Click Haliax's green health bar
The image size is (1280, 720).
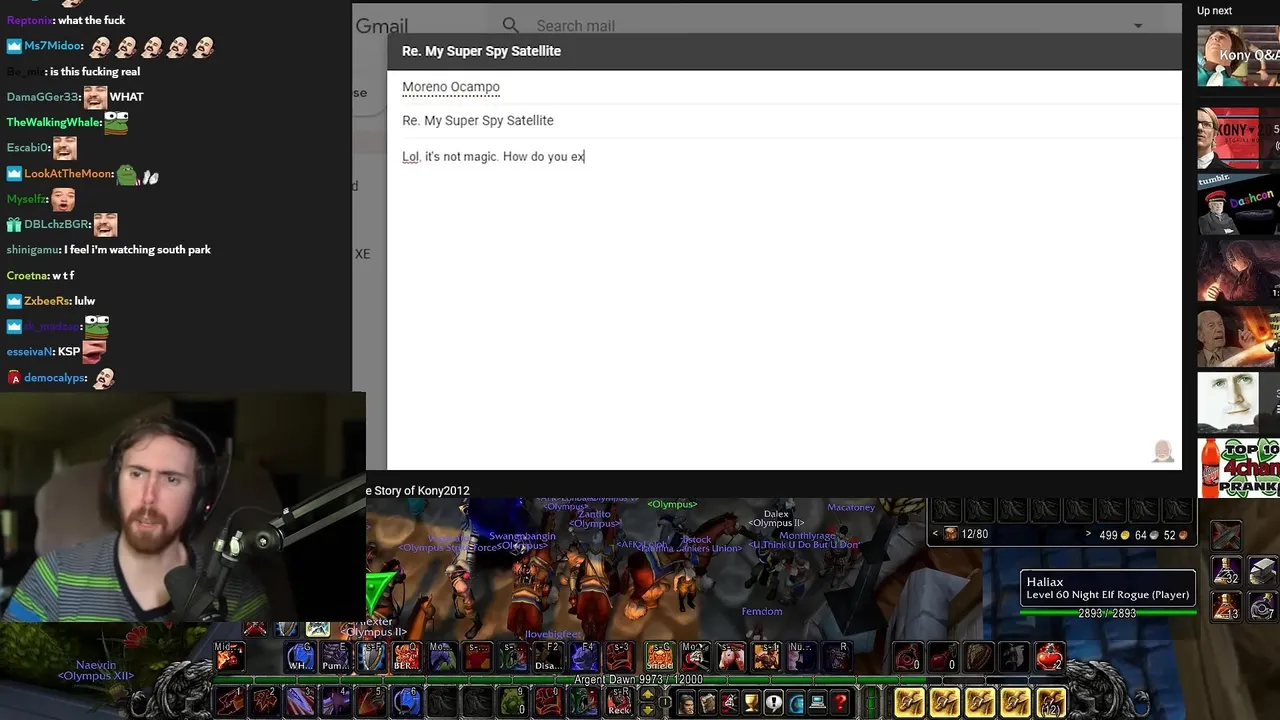pos(1107,613)
